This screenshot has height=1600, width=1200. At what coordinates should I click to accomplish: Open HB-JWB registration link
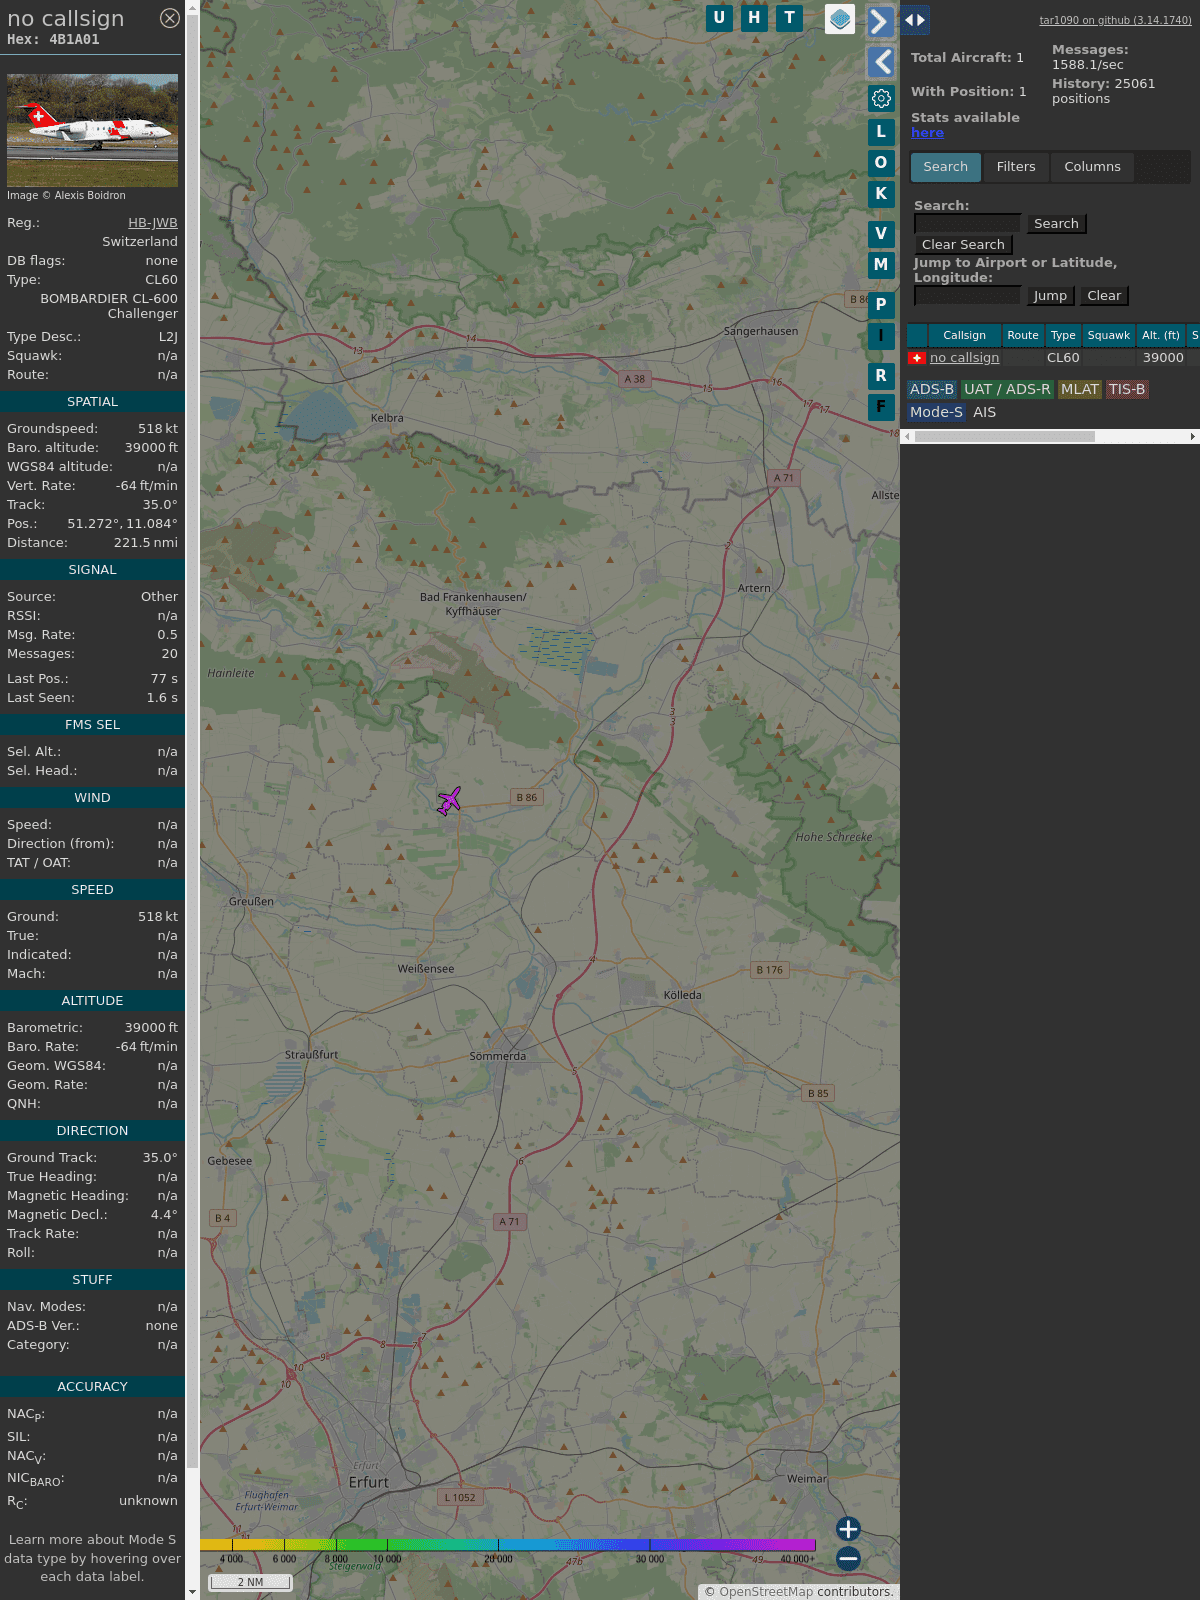click(153, 223)
